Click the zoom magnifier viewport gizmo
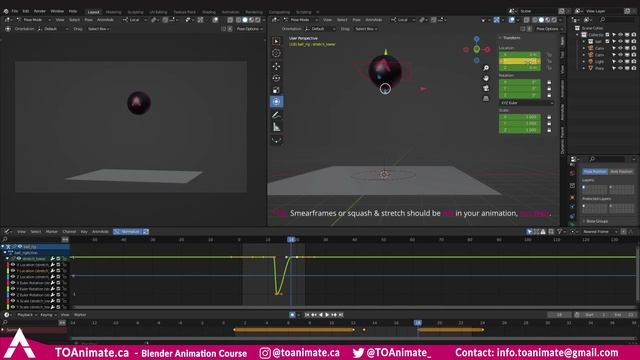This screenshot has width=640, height=360. [486, 68]
